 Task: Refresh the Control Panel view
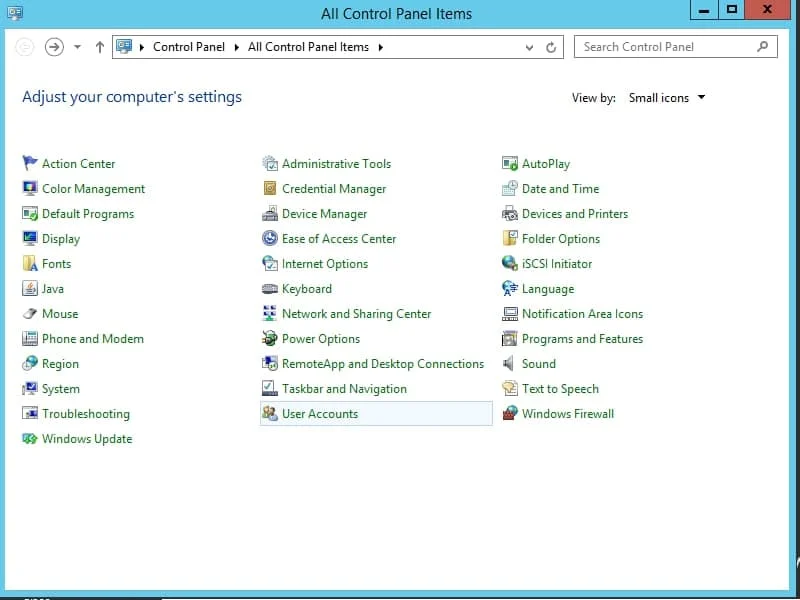coord(551,47)
